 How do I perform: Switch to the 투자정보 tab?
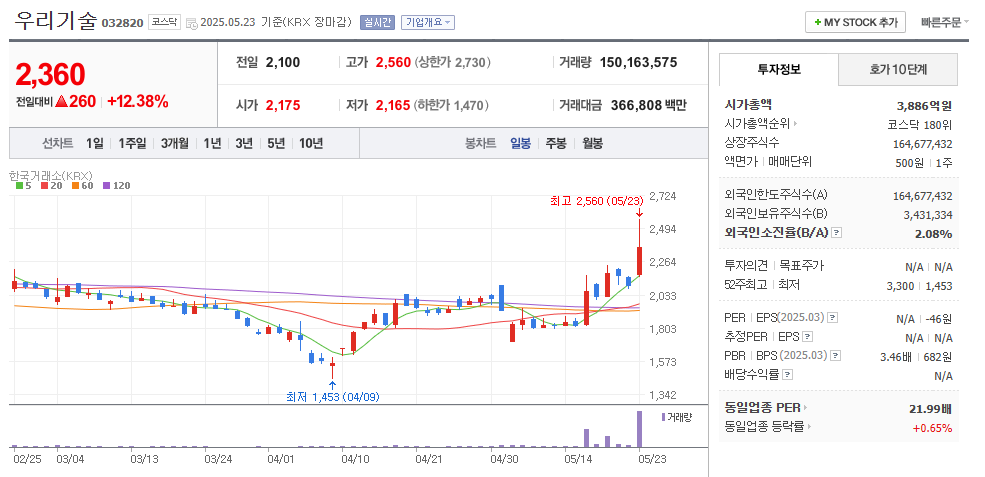point(779,69)
